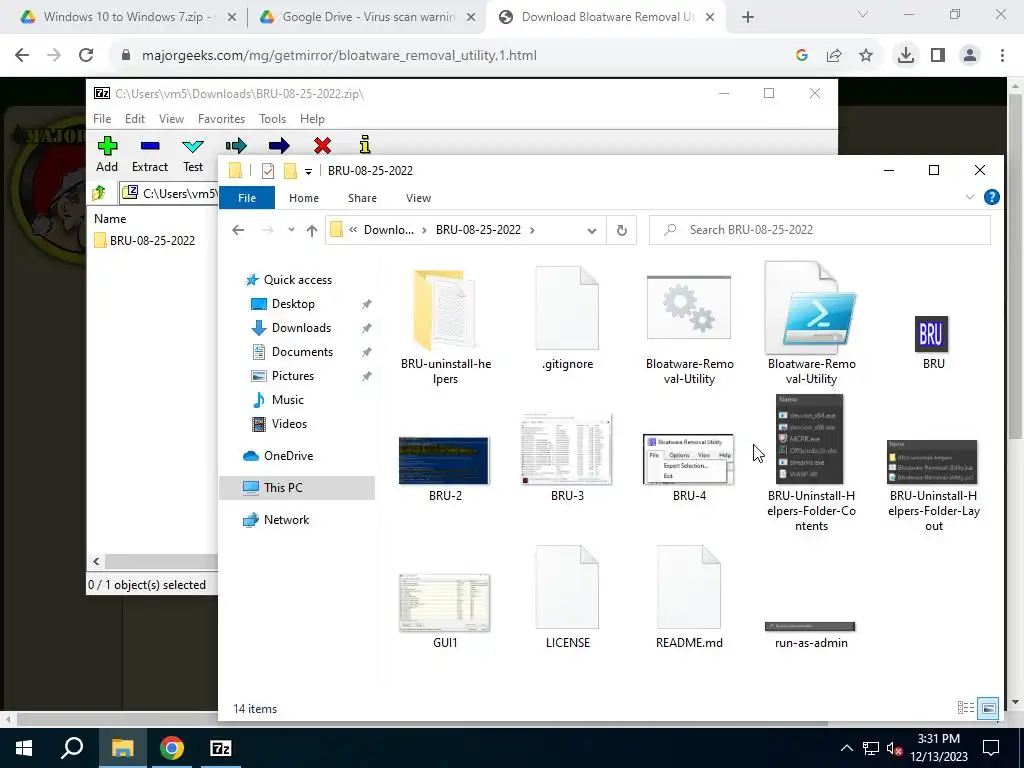Viewport: 1024px width, 768px height.
Task: Open recent locations dropdown in Explorer
Action: coord(291,230)
